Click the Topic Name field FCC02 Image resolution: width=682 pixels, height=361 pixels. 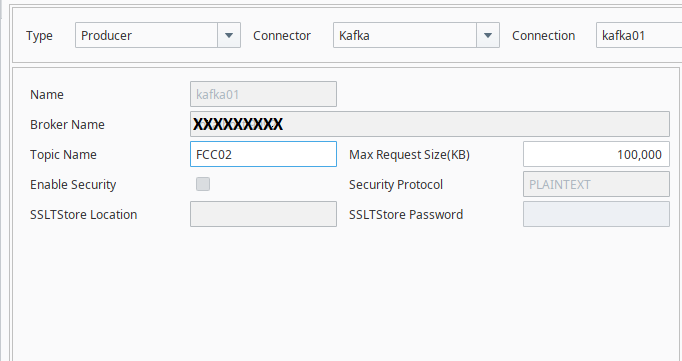tap(263, 154)
